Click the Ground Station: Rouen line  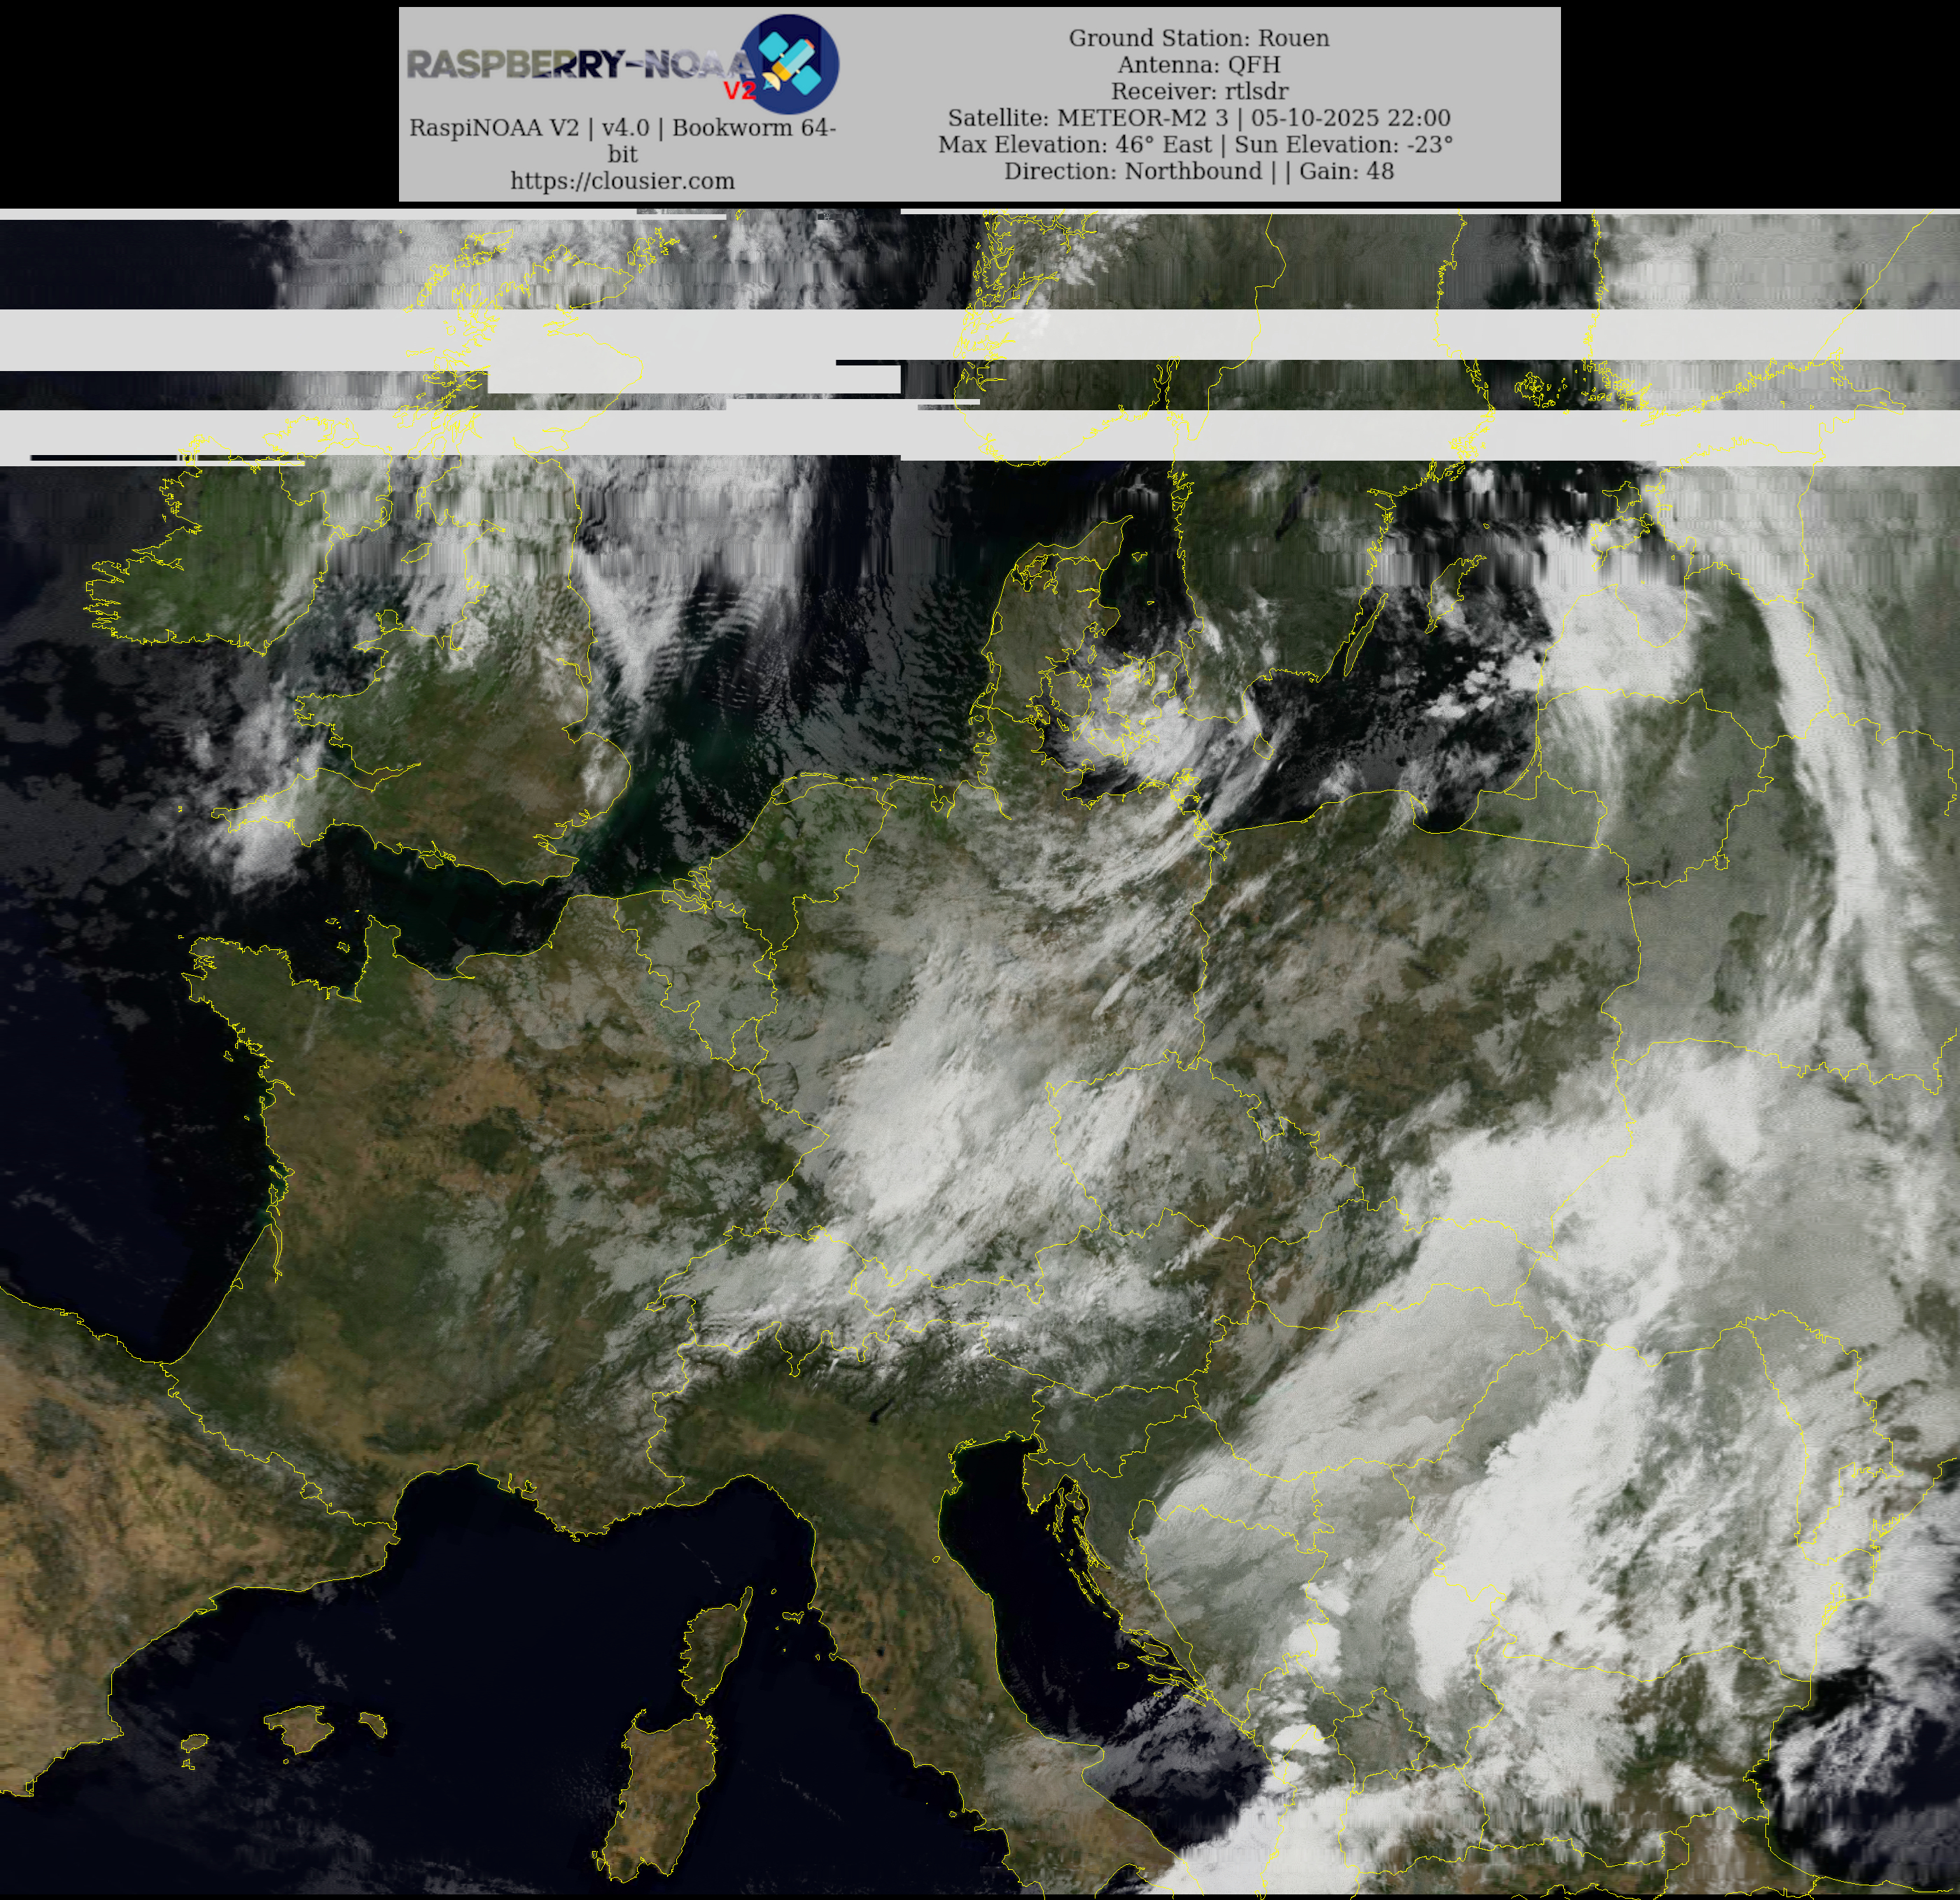1198,38
